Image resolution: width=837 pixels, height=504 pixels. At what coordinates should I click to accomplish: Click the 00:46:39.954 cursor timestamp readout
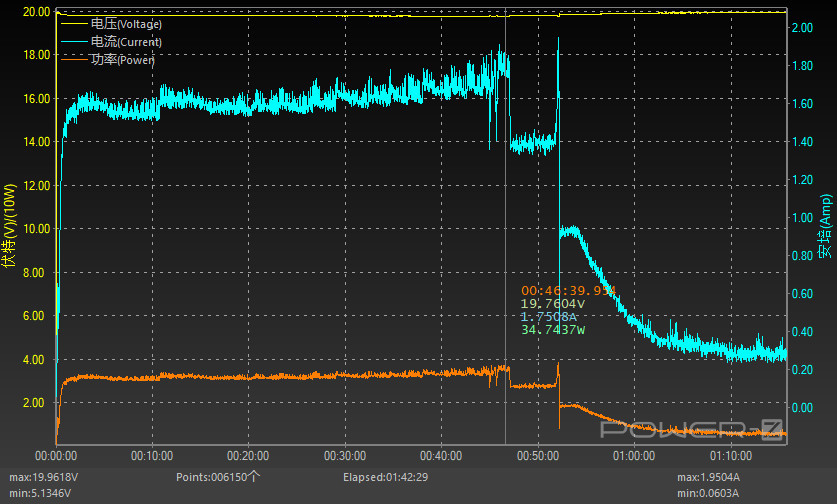(x=568, y=291)
